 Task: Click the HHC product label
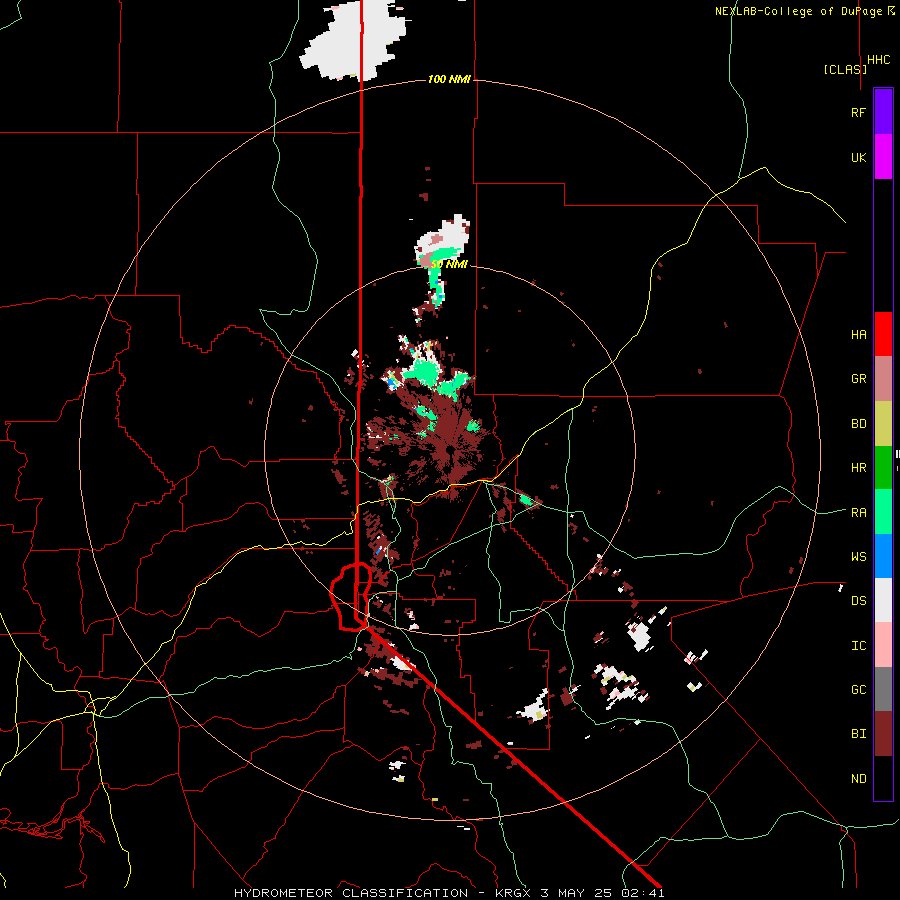coord(879,60)
